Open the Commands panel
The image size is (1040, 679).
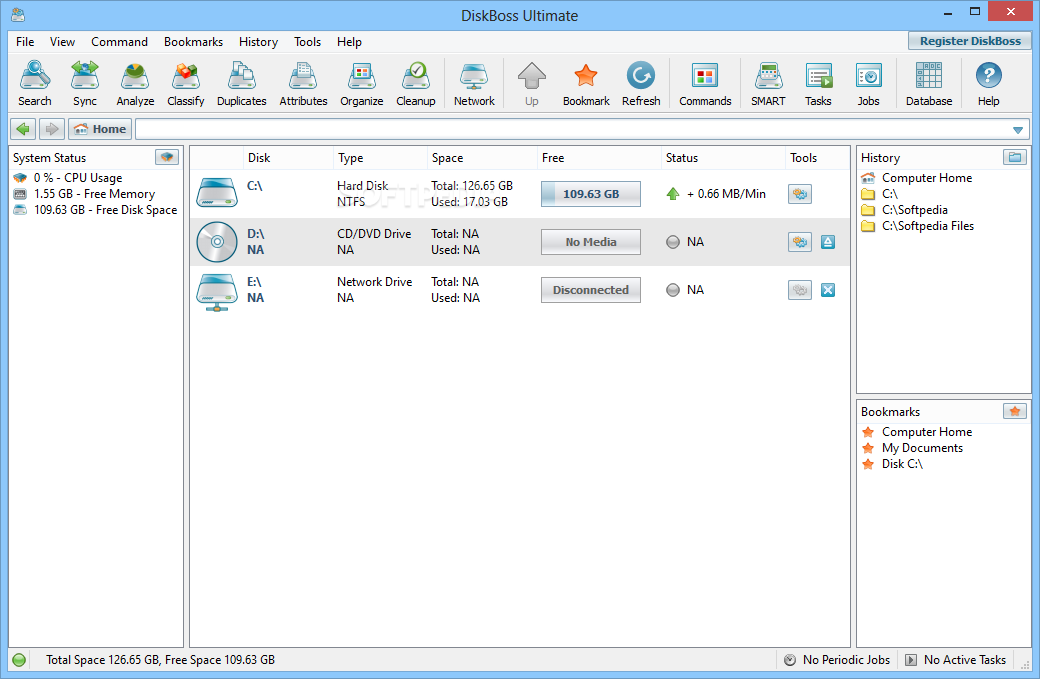pyautogui.click(x=705, y=84)
